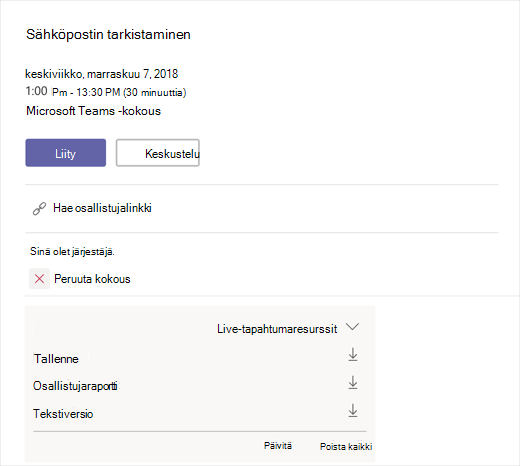
Task: Collapse Live-tapahtumaresurssit chevron
Action: point(352,327)
